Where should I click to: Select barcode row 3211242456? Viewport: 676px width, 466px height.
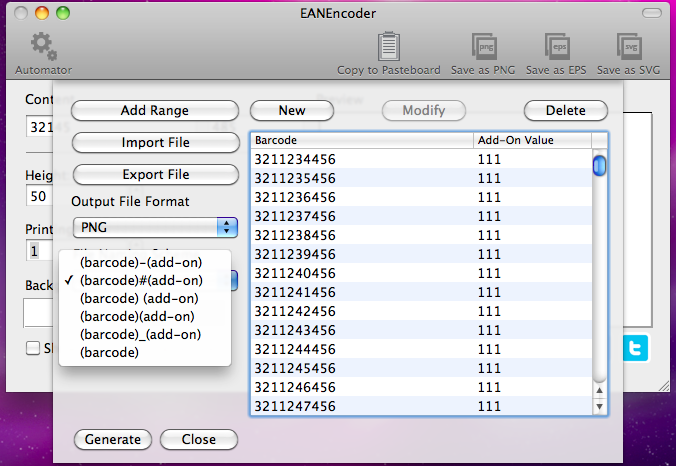[x=421, y=311]
